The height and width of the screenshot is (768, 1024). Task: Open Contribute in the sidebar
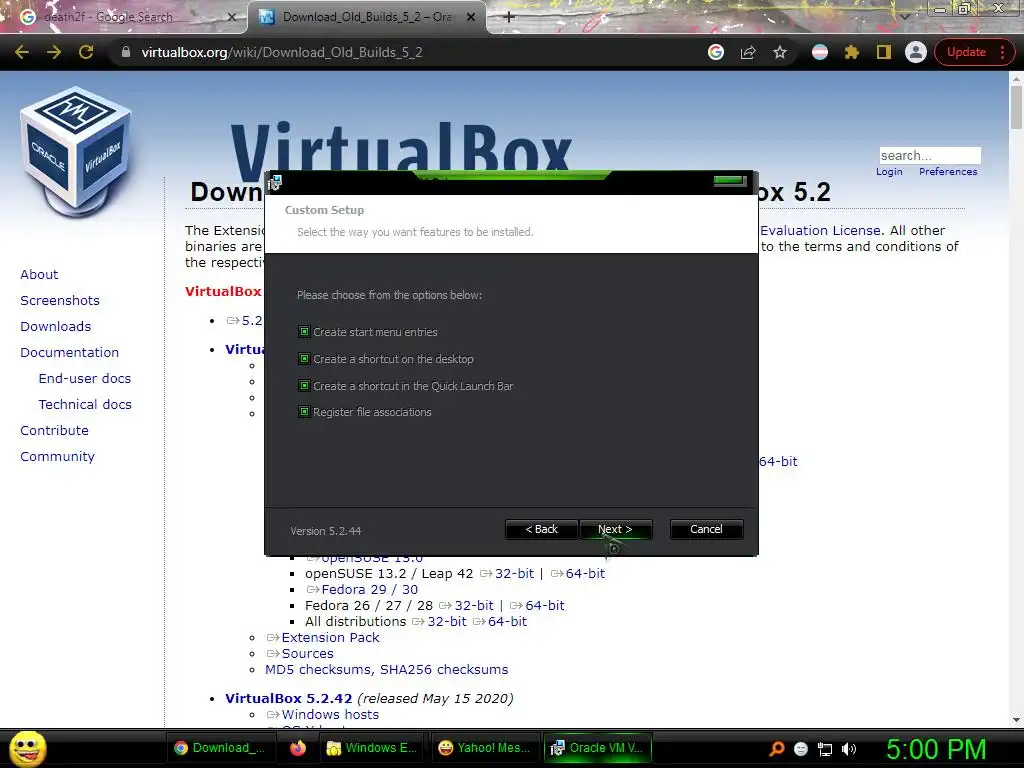pyautogui.click(x=54, y=431)
